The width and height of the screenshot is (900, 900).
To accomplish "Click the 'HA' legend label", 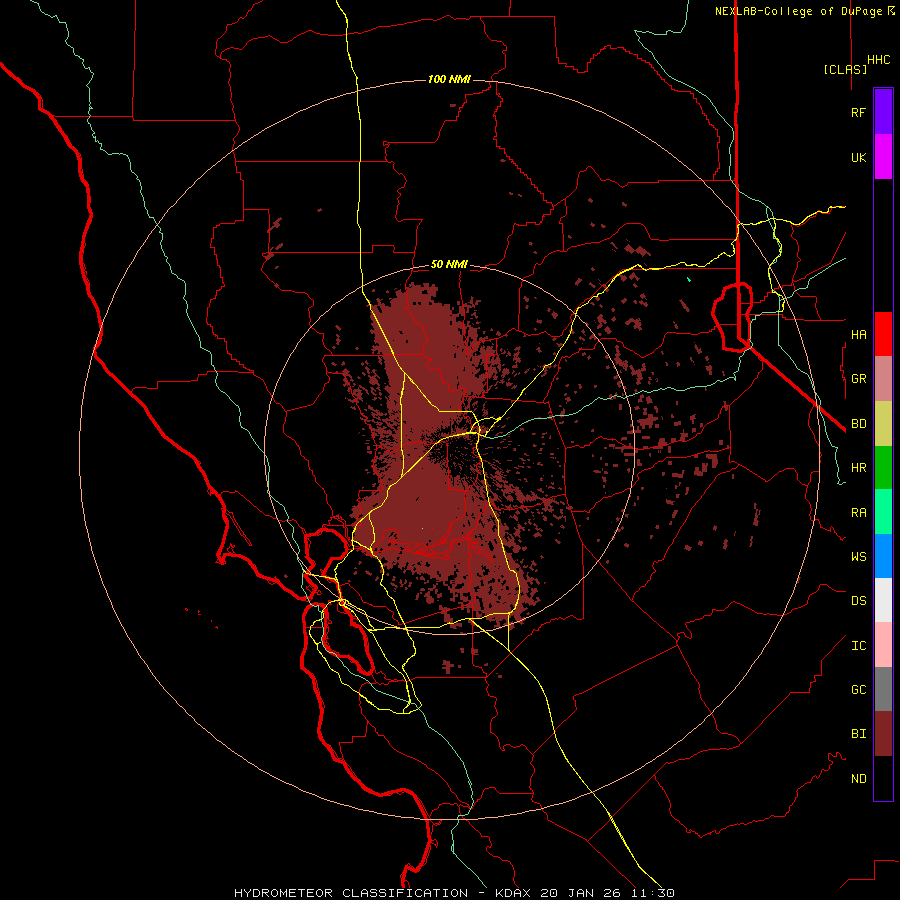I will pyautogui.click(x=858, y=335).
